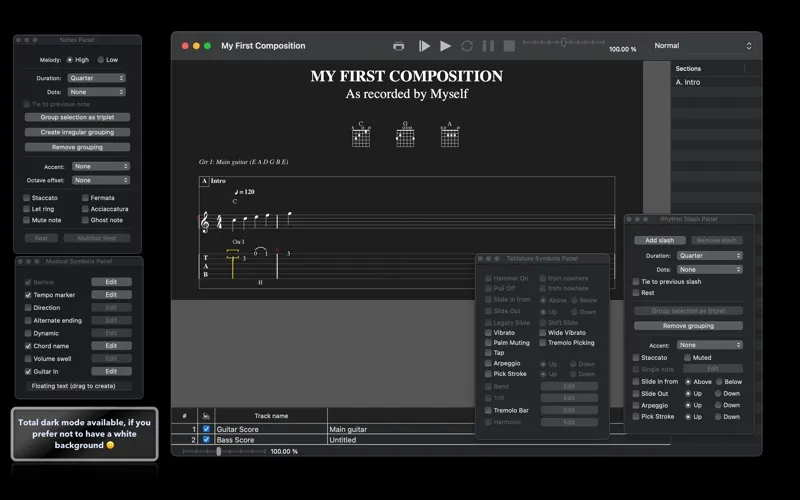800x500 pixels.
Task: Enable Fermata checkbox
Action: pos(85,197)
